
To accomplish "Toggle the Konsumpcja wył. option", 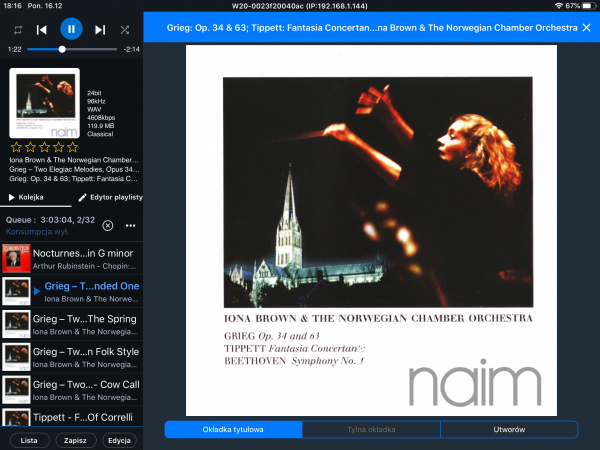I will click(37, 232).
